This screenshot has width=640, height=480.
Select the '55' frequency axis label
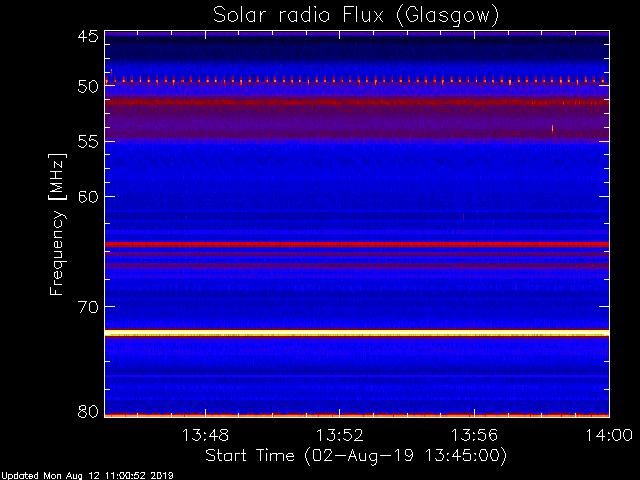88,142
